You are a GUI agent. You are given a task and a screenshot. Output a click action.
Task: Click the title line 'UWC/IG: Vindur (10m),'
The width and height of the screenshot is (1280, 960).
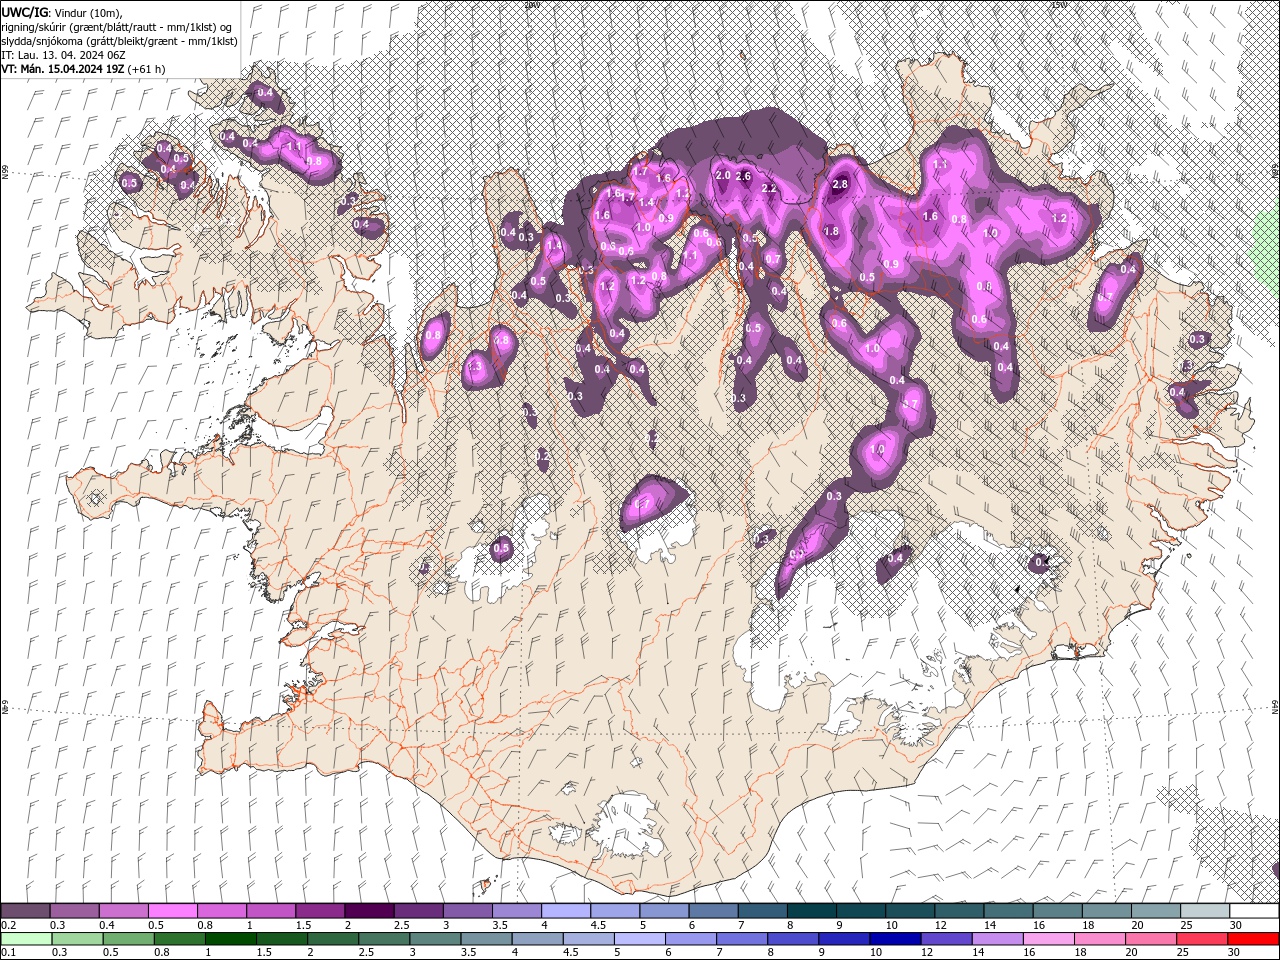click(x=61, y=11)
